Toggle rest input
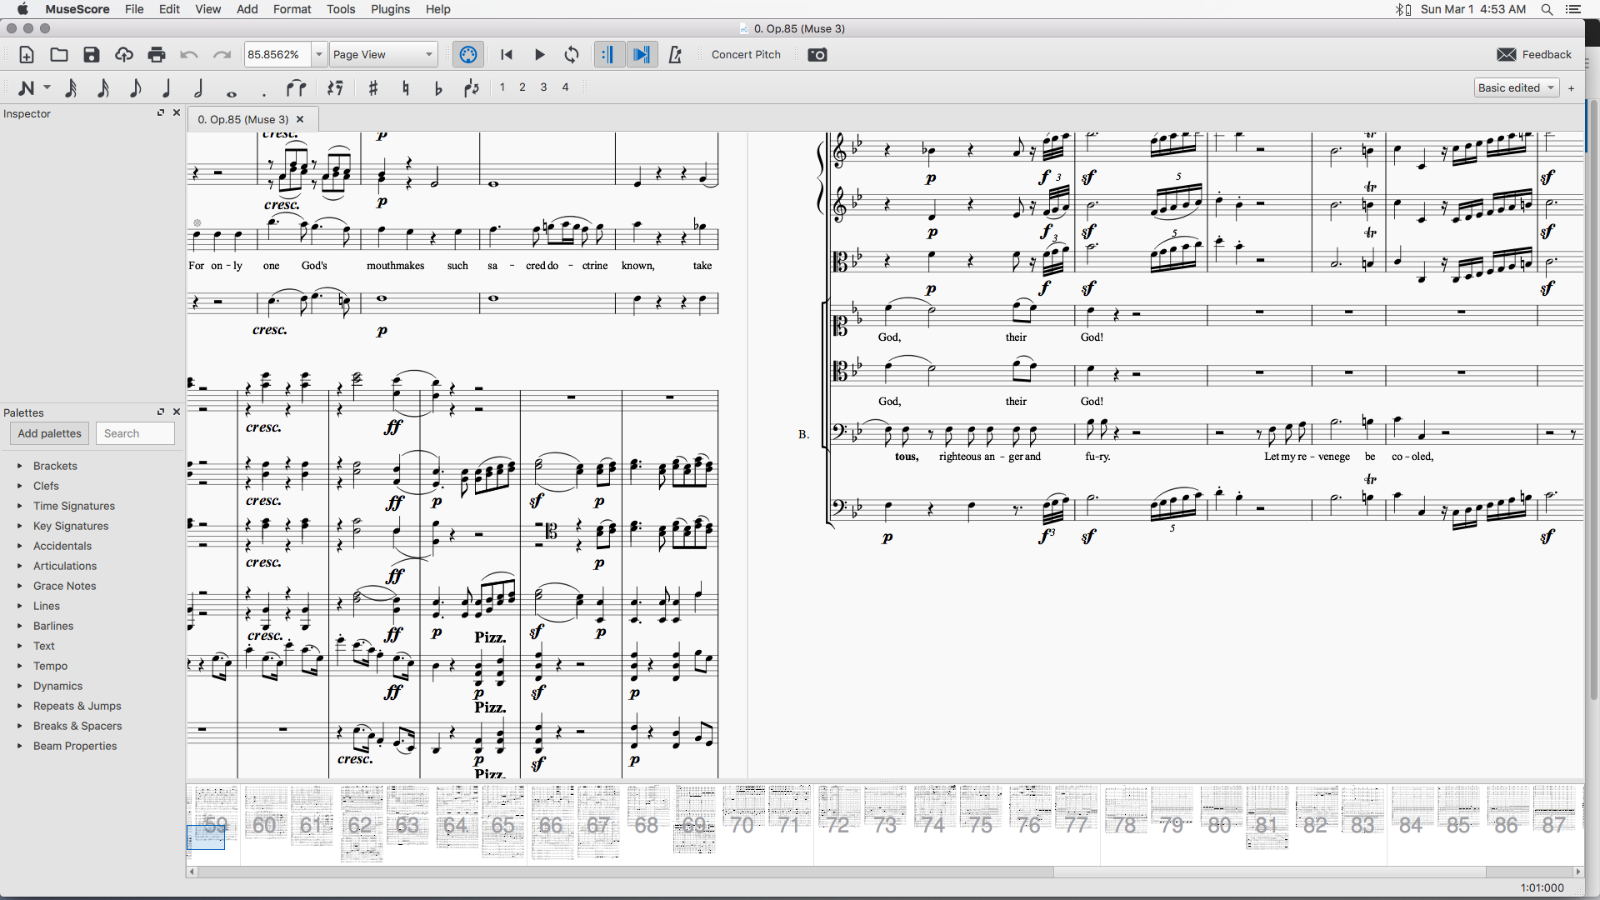The width and height of the screenshot is (1600, 900). (x=336, y=88)
